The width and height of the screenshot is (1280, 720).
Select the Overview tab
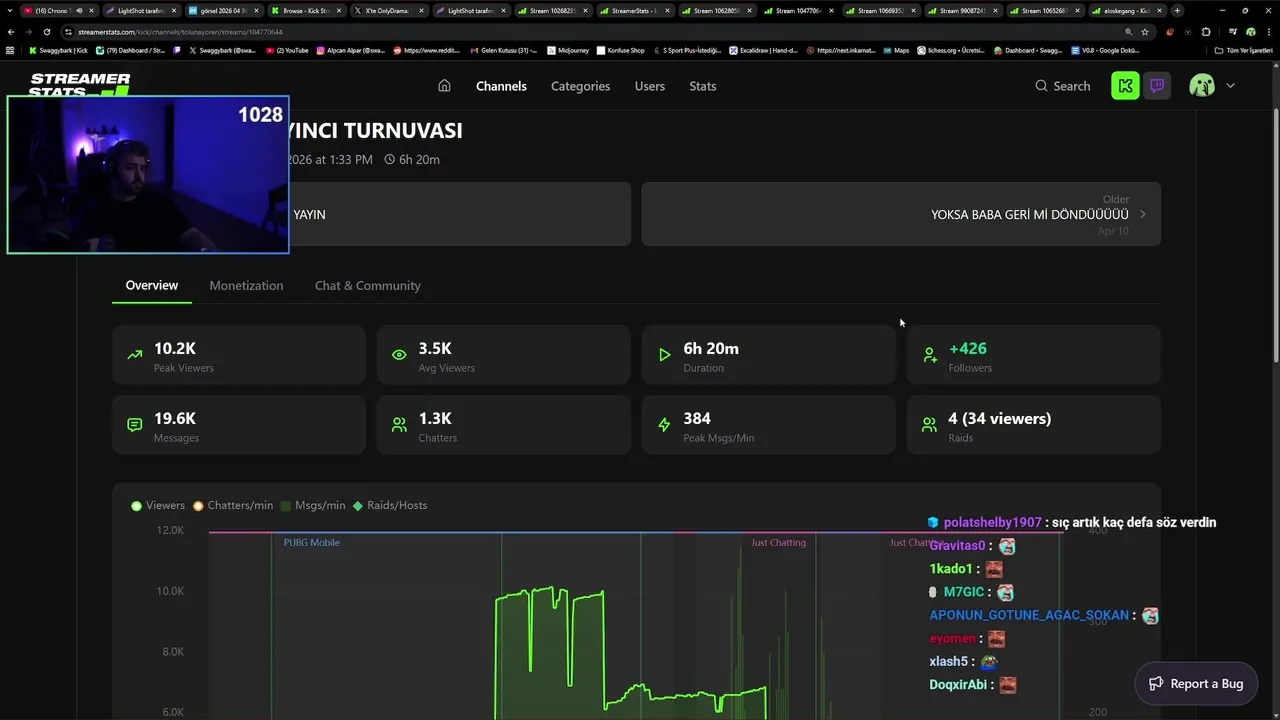[x=152, y=285]
